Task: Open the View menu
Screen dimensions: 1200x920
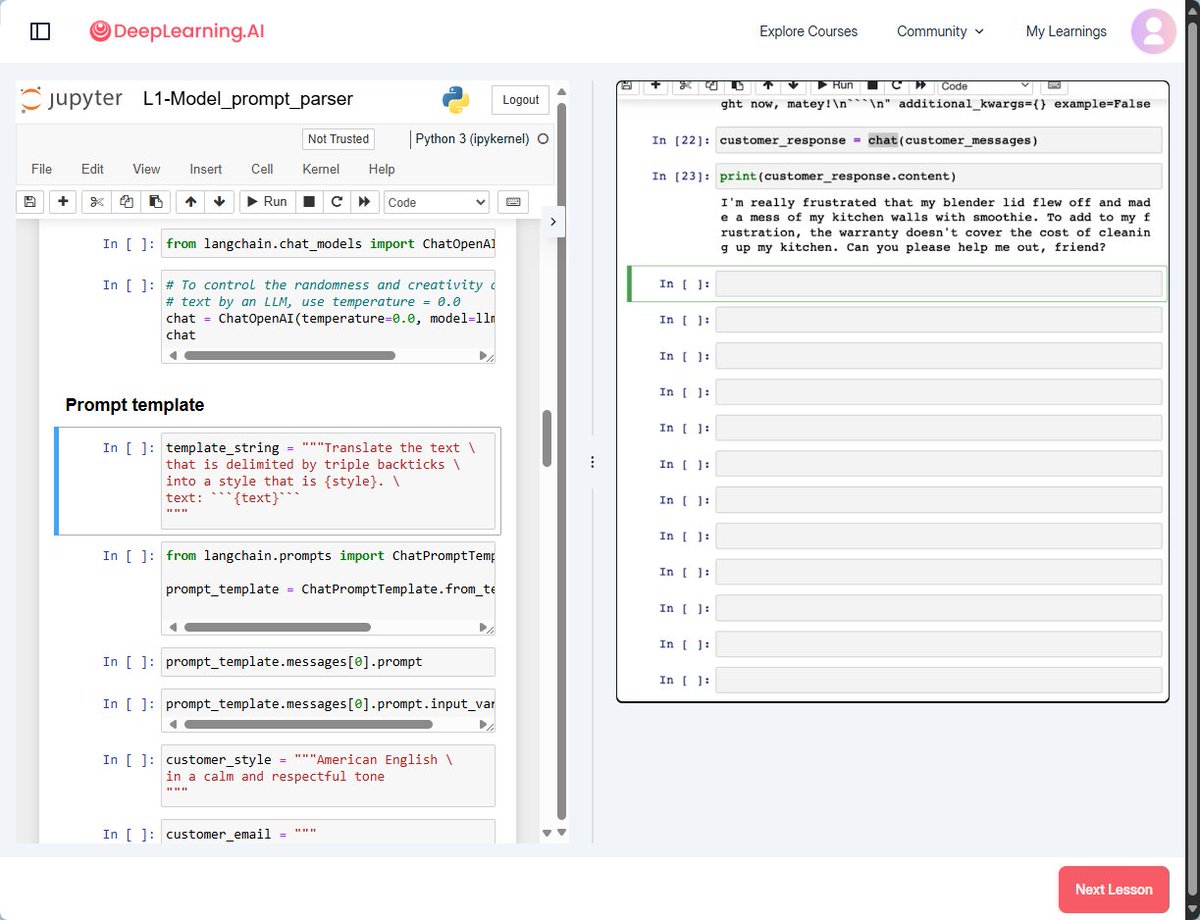Action: pos(146,169)
